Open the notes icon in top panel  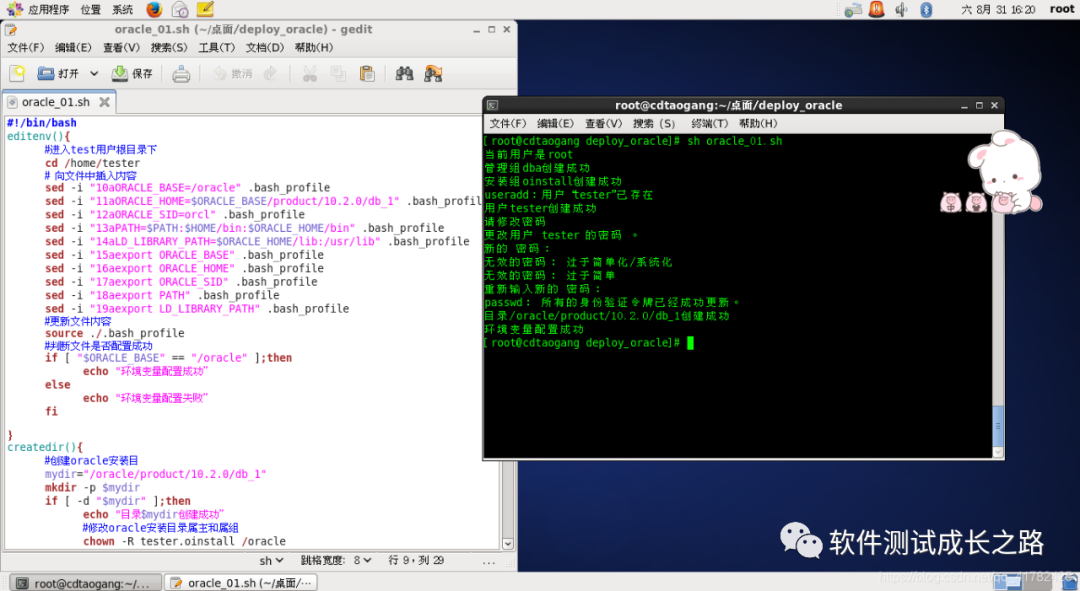(x=205, y=9)
